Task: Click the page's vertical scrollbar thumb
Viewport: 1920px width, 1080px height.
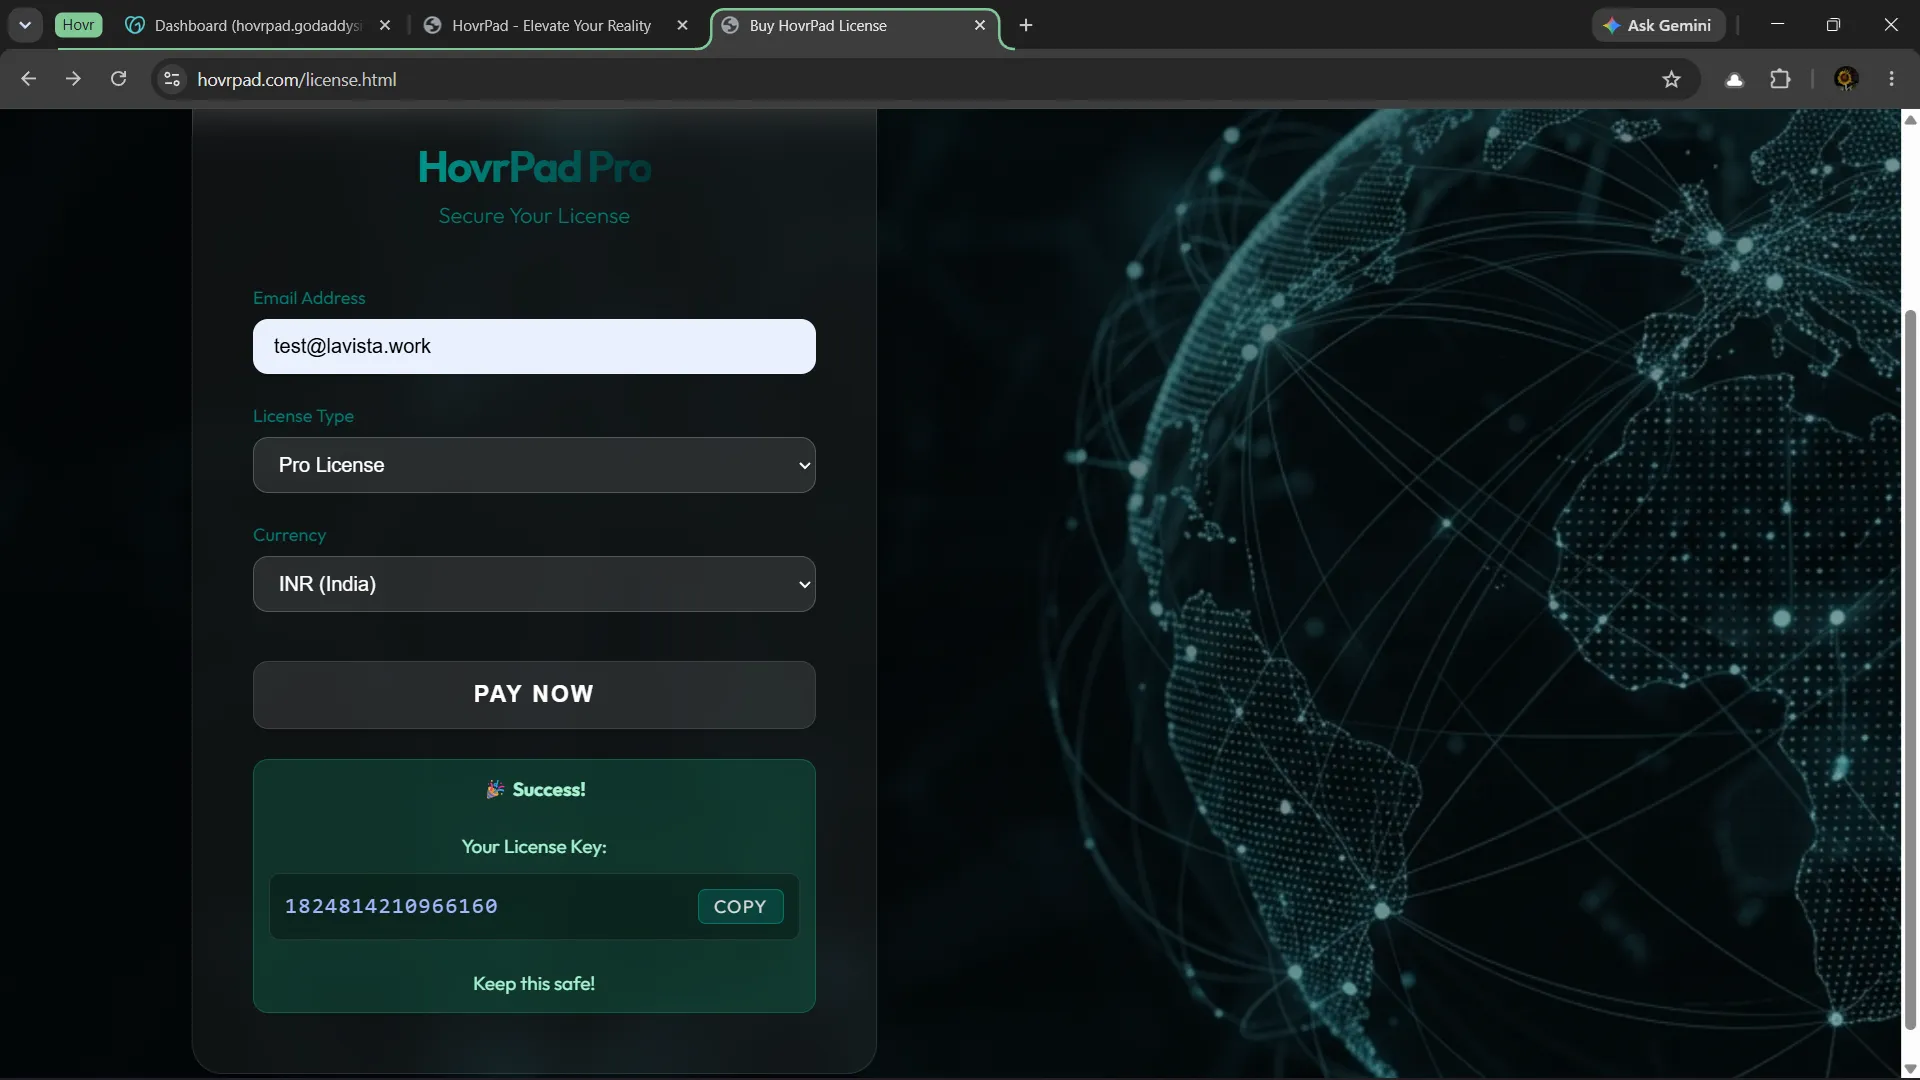Action: pyautogui.click(x=1910, y=670)
